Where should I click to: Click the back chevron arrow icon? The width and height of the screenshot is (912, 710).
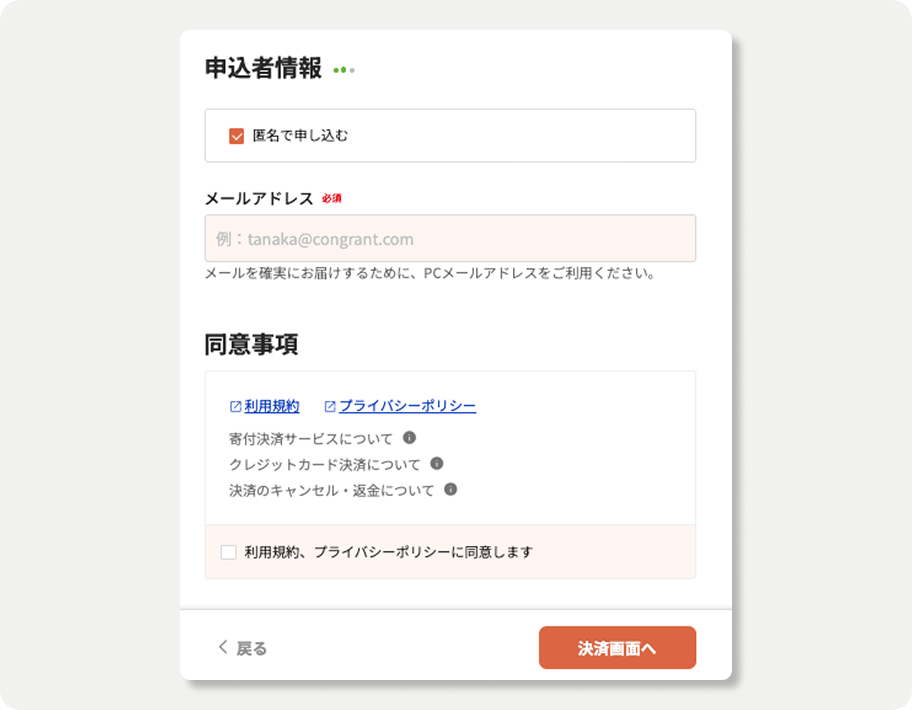223,647
